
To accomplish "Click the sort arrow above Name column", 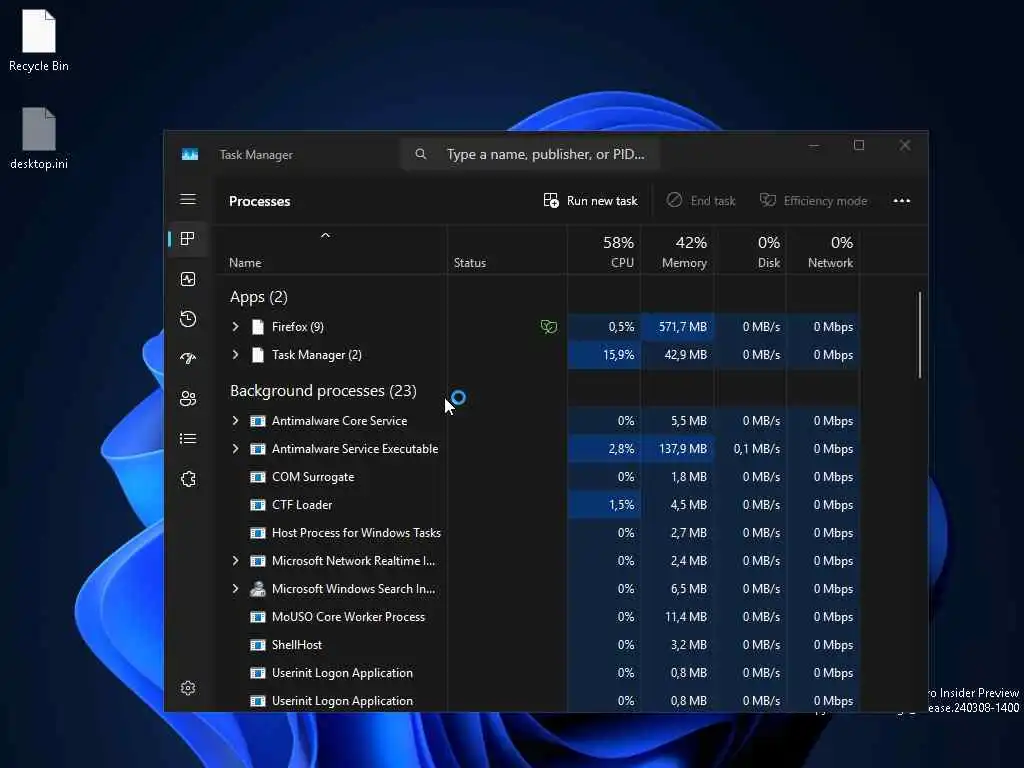I will [x=325, y=235].
